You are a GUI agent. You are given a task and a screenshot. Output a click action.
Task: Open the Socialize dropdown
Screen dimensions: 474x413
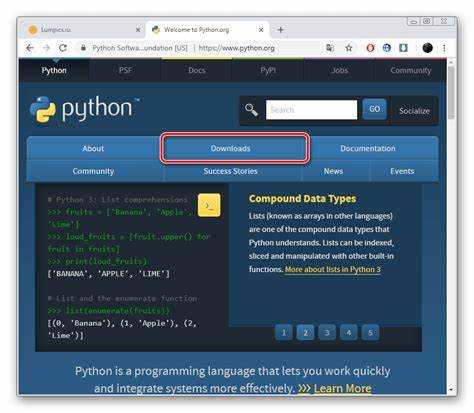[x=414, y=111]
